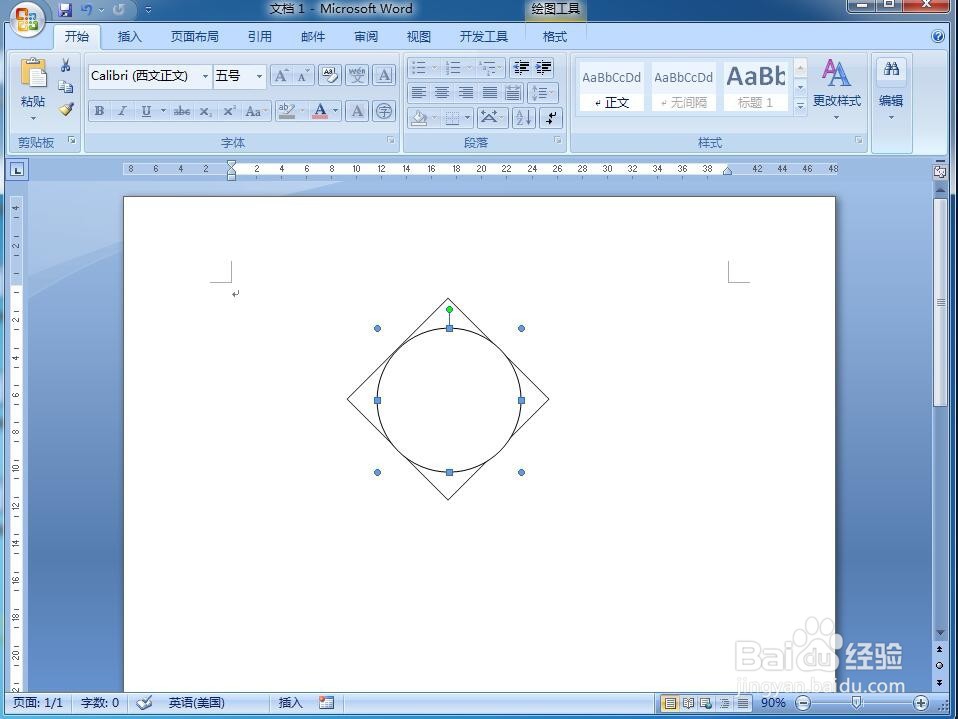Switch to the 插入 ribbon tab
This screenshot has width=958, height=719.
[130, 36]
